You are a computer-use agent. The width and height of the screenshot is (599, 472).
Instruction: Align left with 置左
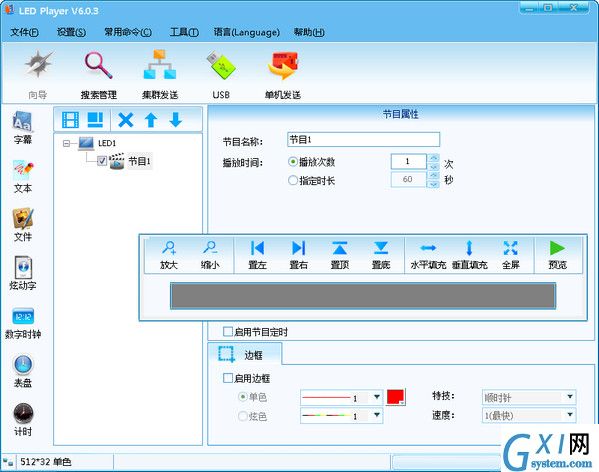pyautogui.click(x=257, y=255)
